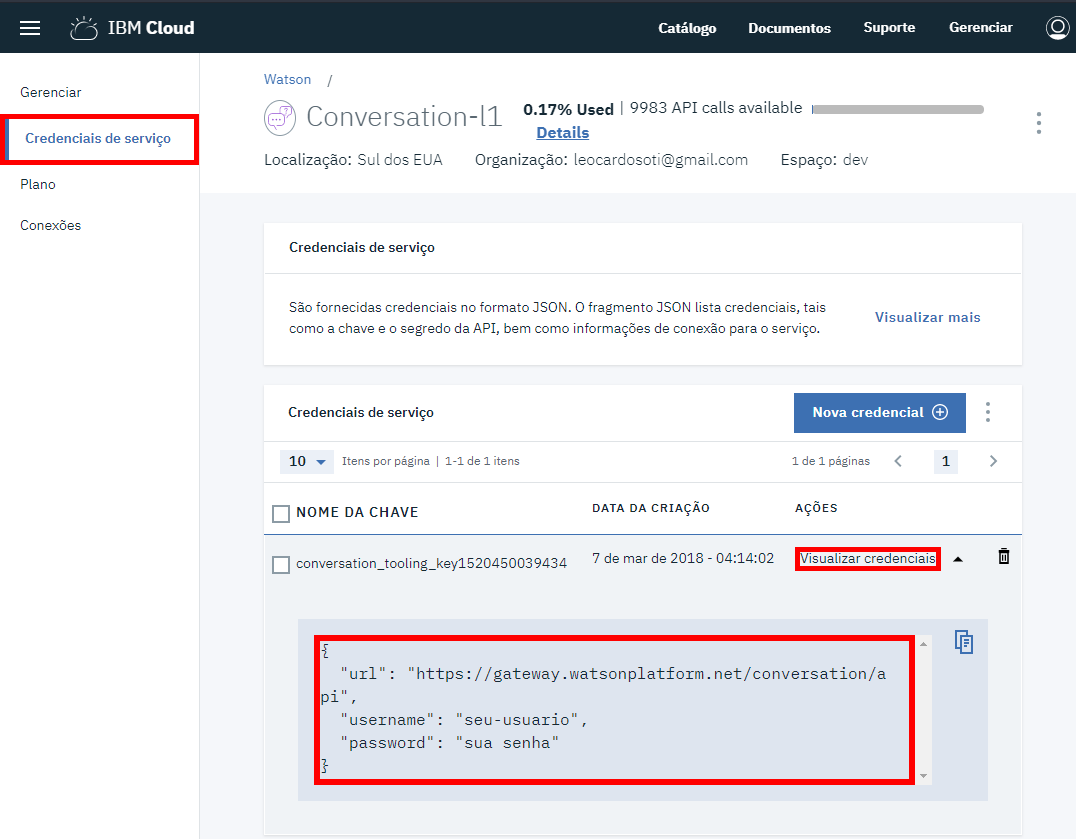1076x839 pixels.
Task: Open the hamburger navigation menu
Action: (x=30, y=28)
